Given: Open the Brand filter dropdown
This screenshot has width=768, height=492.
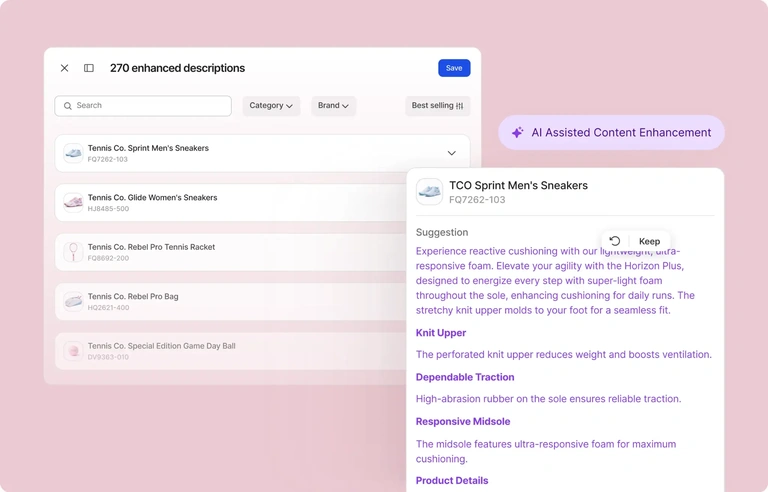Looking at the screenshot, I should (x=333, y=106).
